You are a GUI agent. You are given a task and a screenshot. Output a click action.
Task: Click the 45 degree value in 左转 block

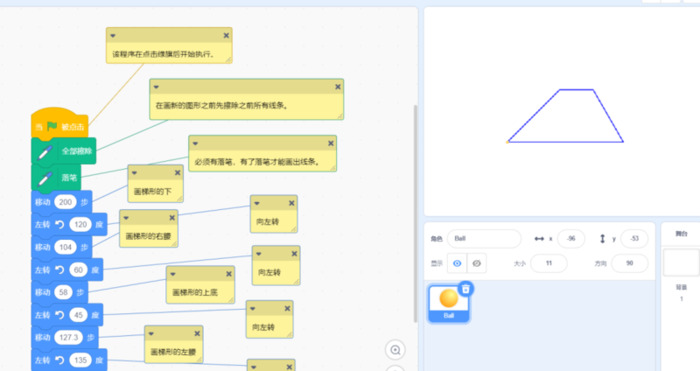pos(78,315)
